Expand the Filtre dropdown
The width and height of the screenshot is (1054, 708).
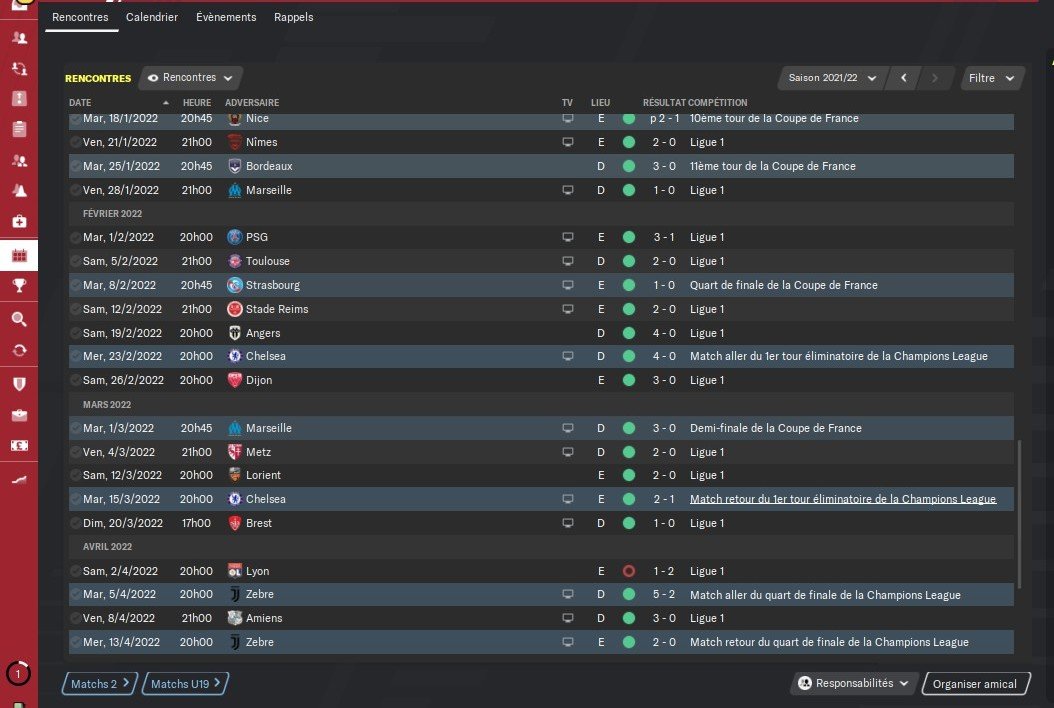(x=991, y=78)
